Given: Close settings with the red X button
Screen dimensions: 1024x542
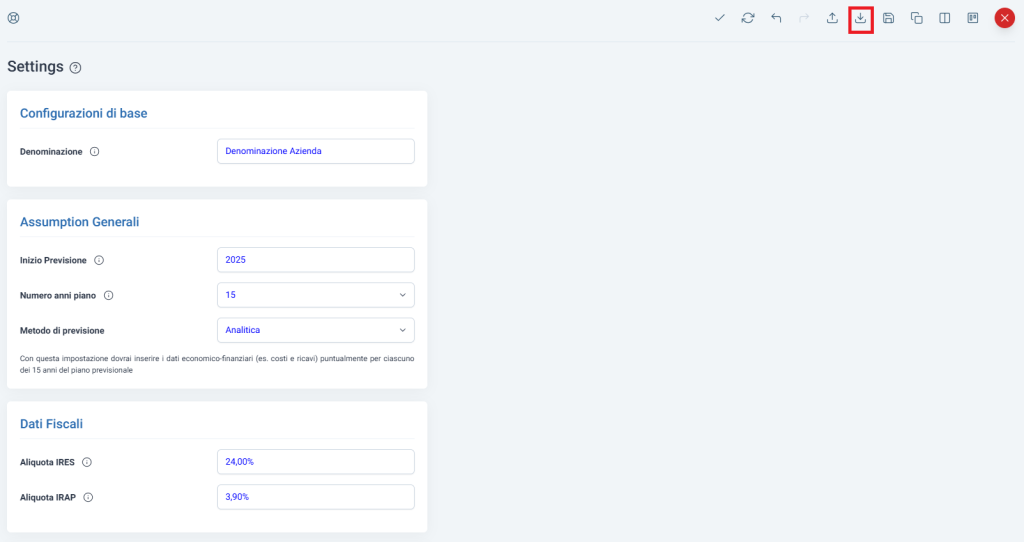Looking at the screenshot, I should [x=1004, y=18].
